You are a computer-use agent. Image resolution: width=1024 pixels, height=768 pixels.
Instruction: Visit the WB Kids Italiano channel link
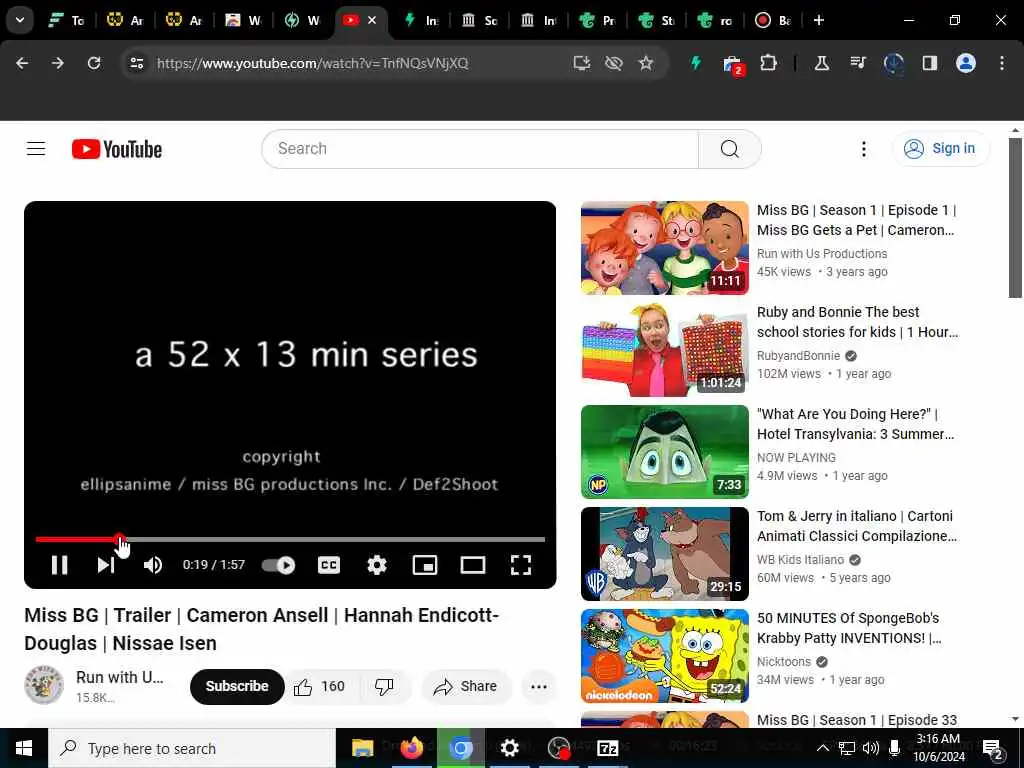point(800,560)
